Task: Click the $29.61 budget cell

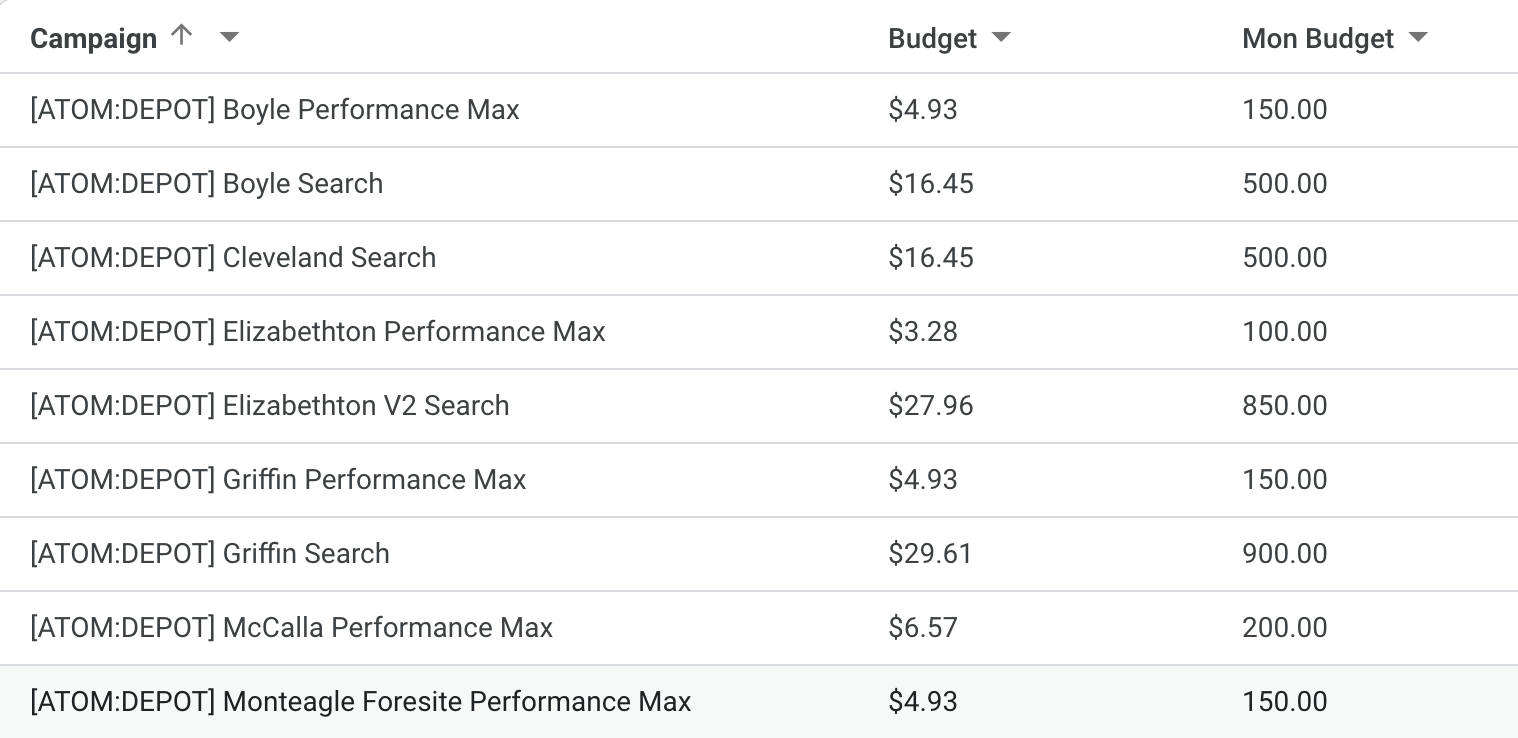Action: 930,554
